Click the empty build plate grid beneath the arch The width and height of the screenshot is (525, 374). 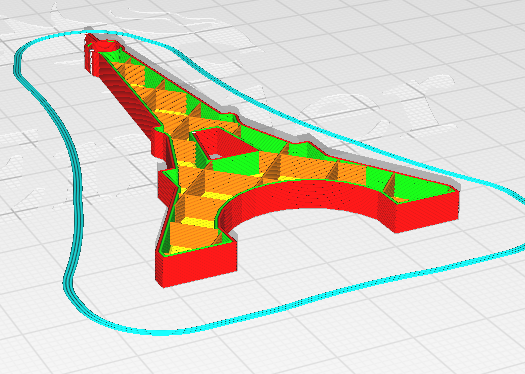311,248
